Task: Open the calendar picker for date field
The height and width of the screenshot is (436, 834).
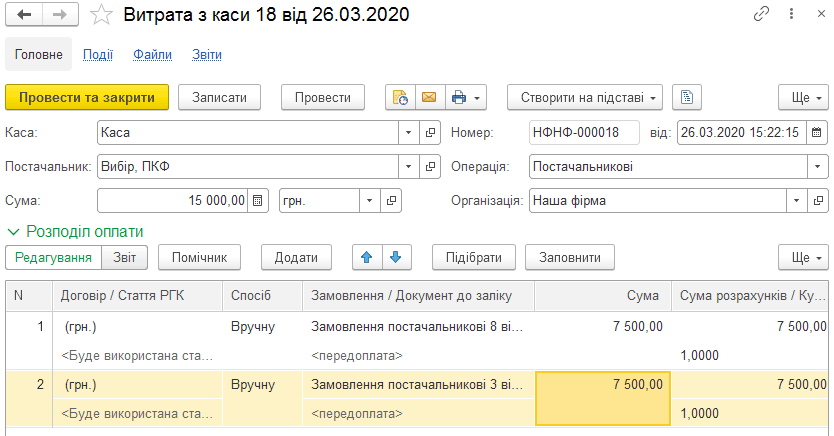Action: coord(817,132)
